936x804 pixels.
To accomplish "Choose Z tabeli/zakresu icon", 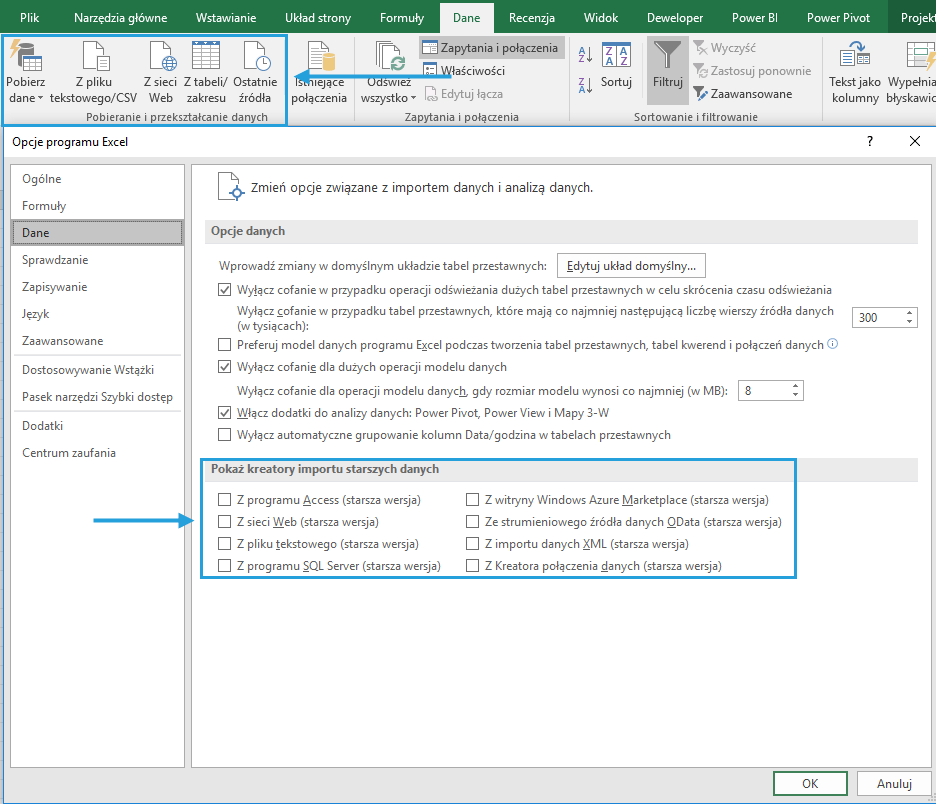I will pyautogui.click(x=206, y=57).
